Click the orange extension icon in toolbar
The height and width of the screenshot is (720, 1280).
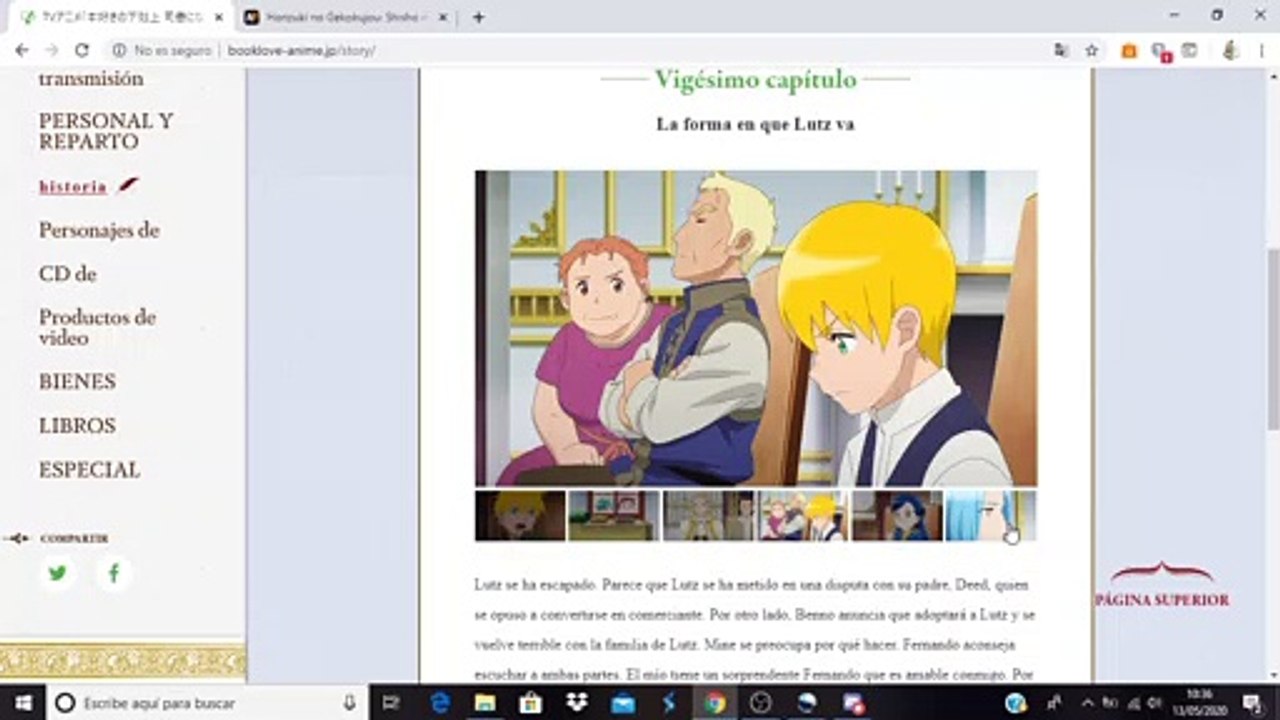tap(1129, 50)
